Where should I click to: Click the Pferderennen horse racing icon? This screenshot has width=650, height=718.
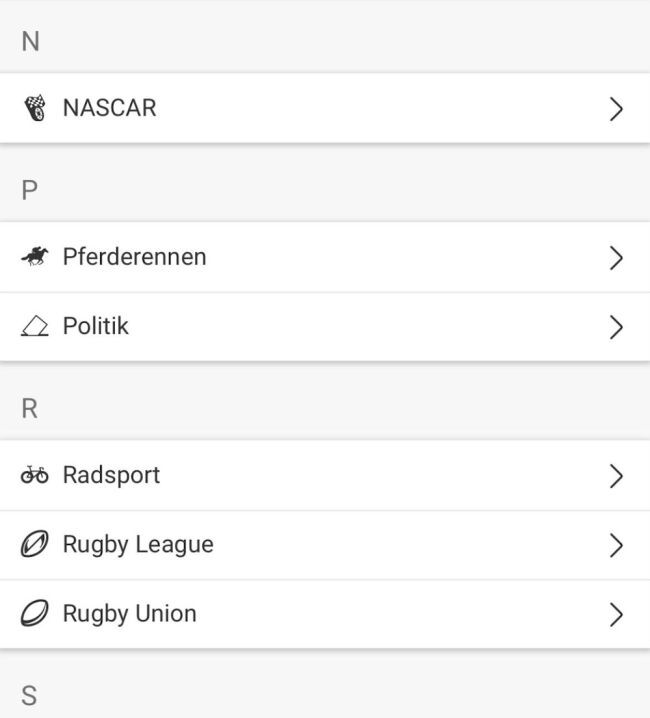pyautogui.click(x=34, y=257)
